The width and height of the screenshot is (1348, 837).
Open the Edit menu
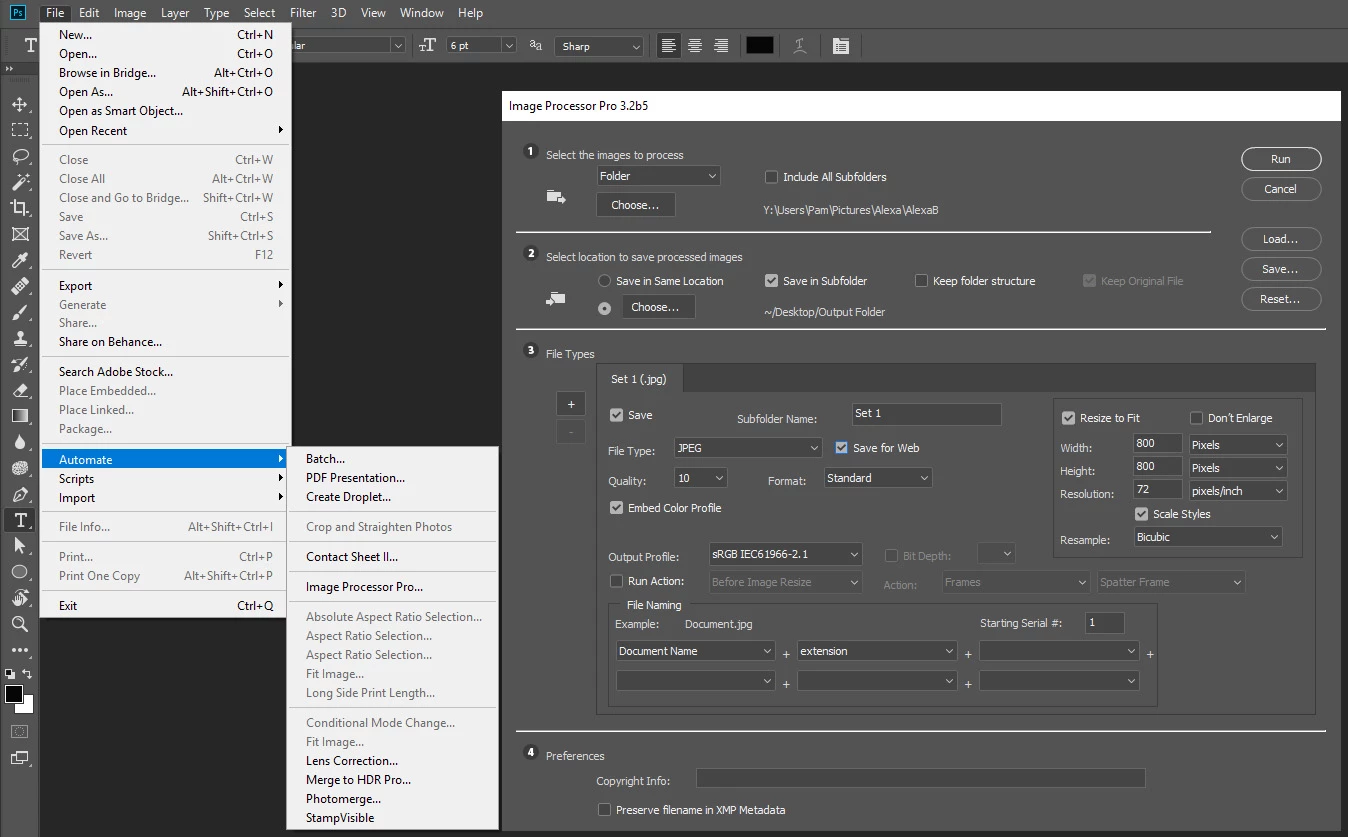89,13
